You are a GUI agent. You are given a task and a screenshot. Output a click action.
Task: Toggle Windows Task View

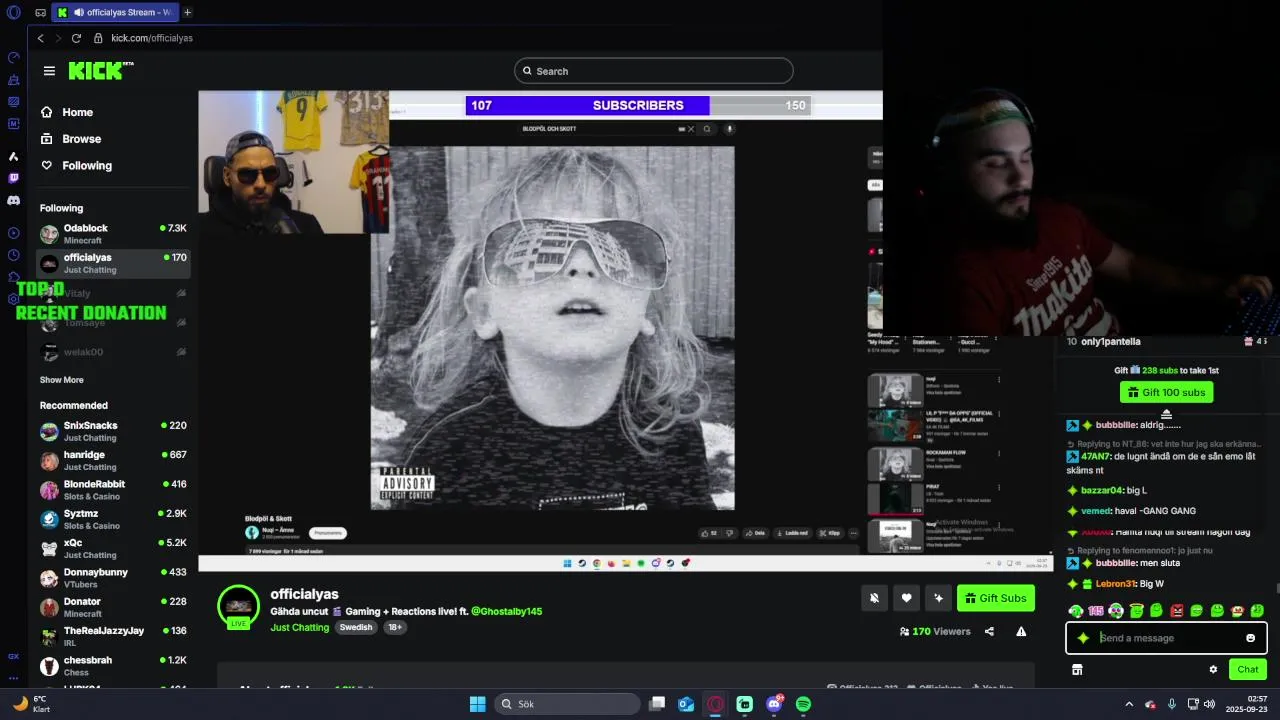point(657,704)
